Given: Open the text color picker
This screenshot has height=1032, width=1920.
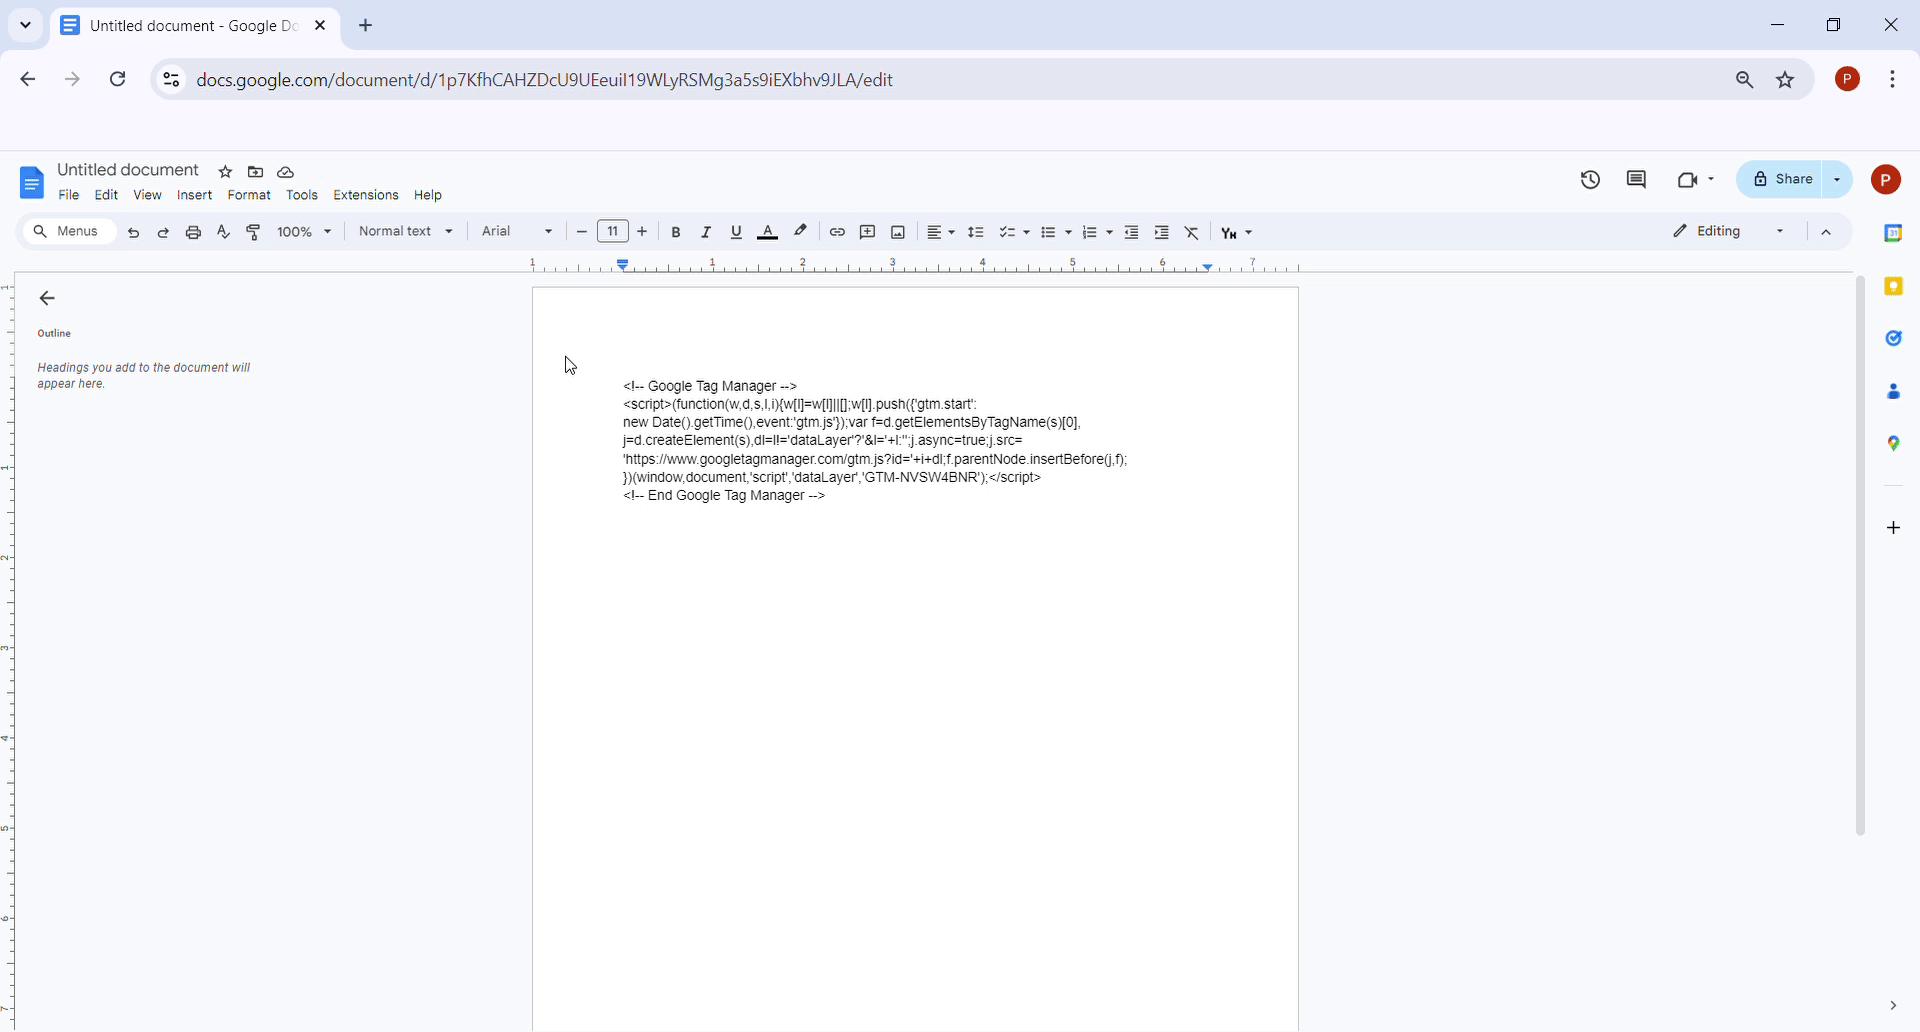Looking at the screenshot, I should 768,232.
